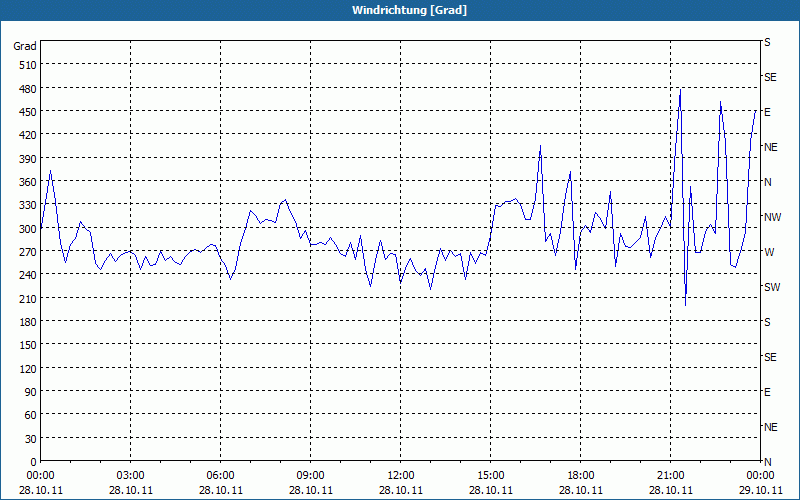The width and height of the screenshot is (800, 500).
Task: Select the compass label NE level with 390
Action: coord(771,147)
